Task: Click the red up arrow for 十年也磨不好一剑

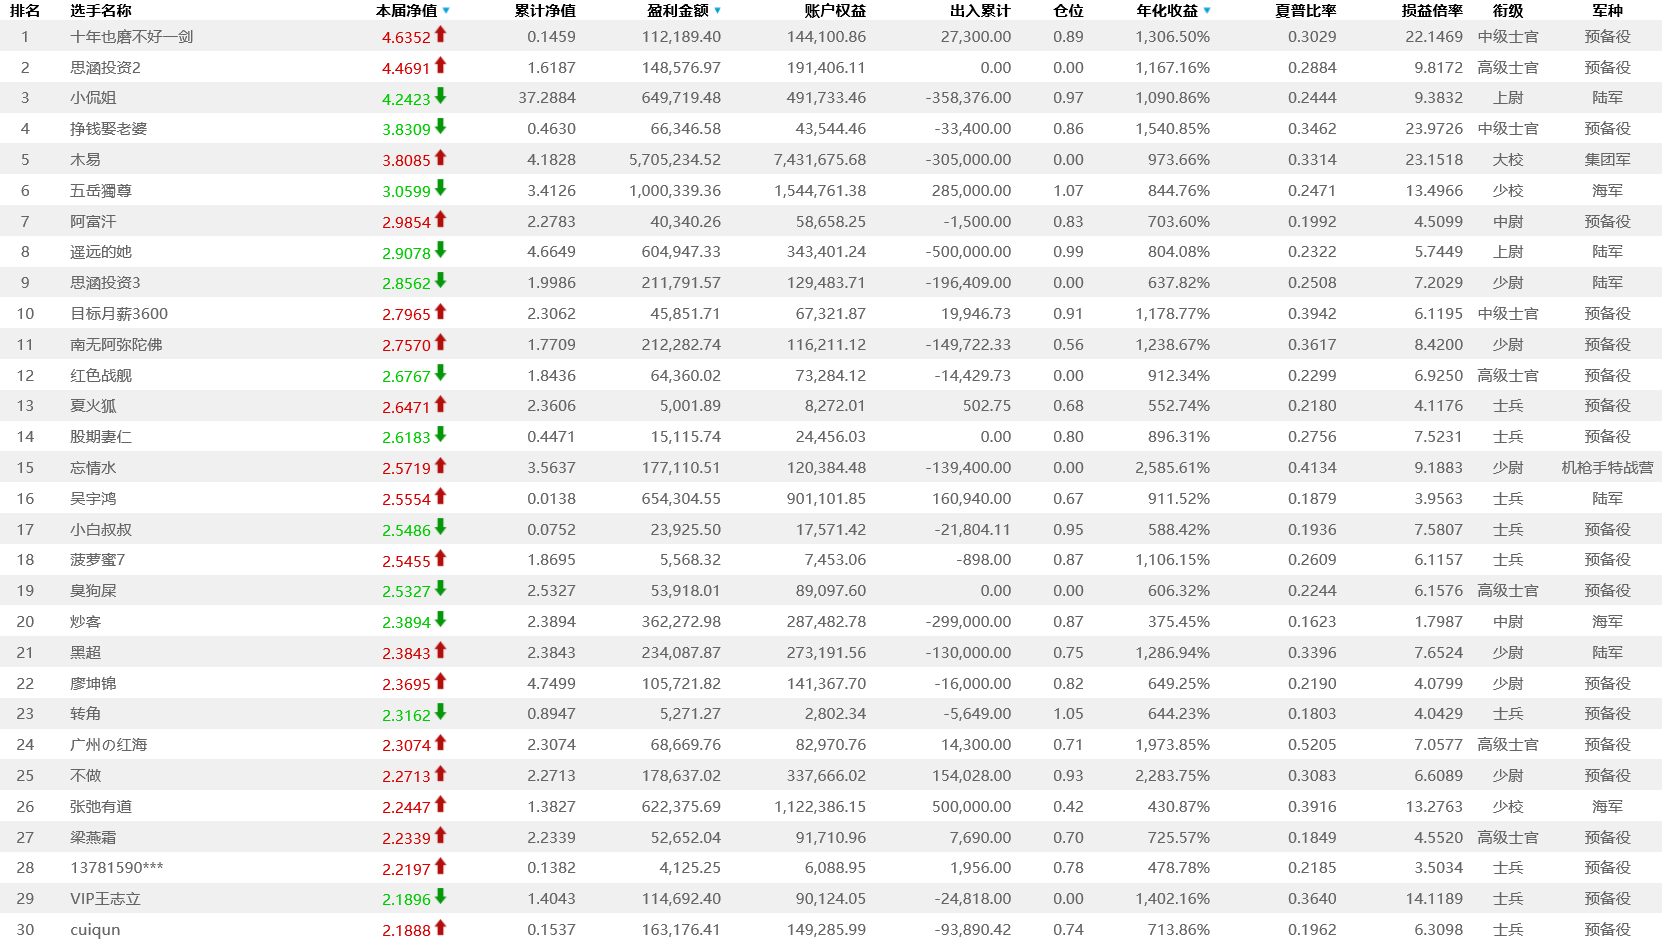Action: (440, 35)
